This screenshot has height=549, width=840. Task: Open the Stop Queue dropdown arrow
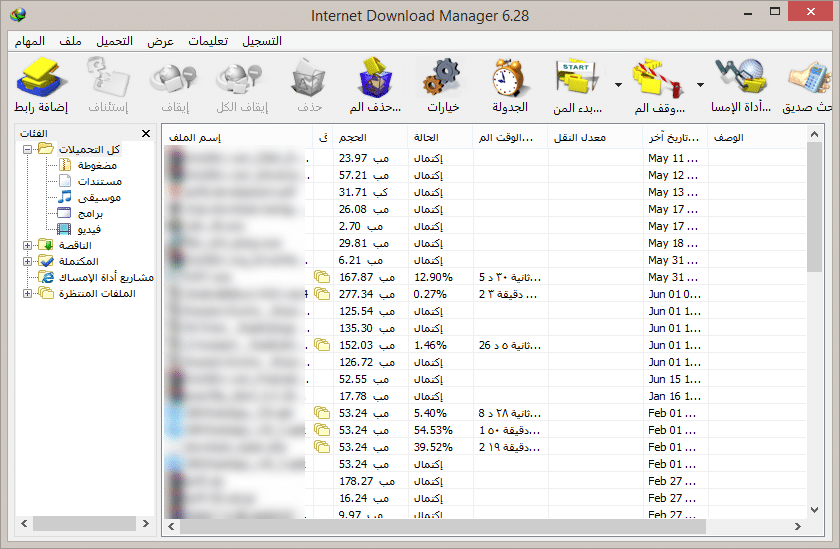(700, 85)
